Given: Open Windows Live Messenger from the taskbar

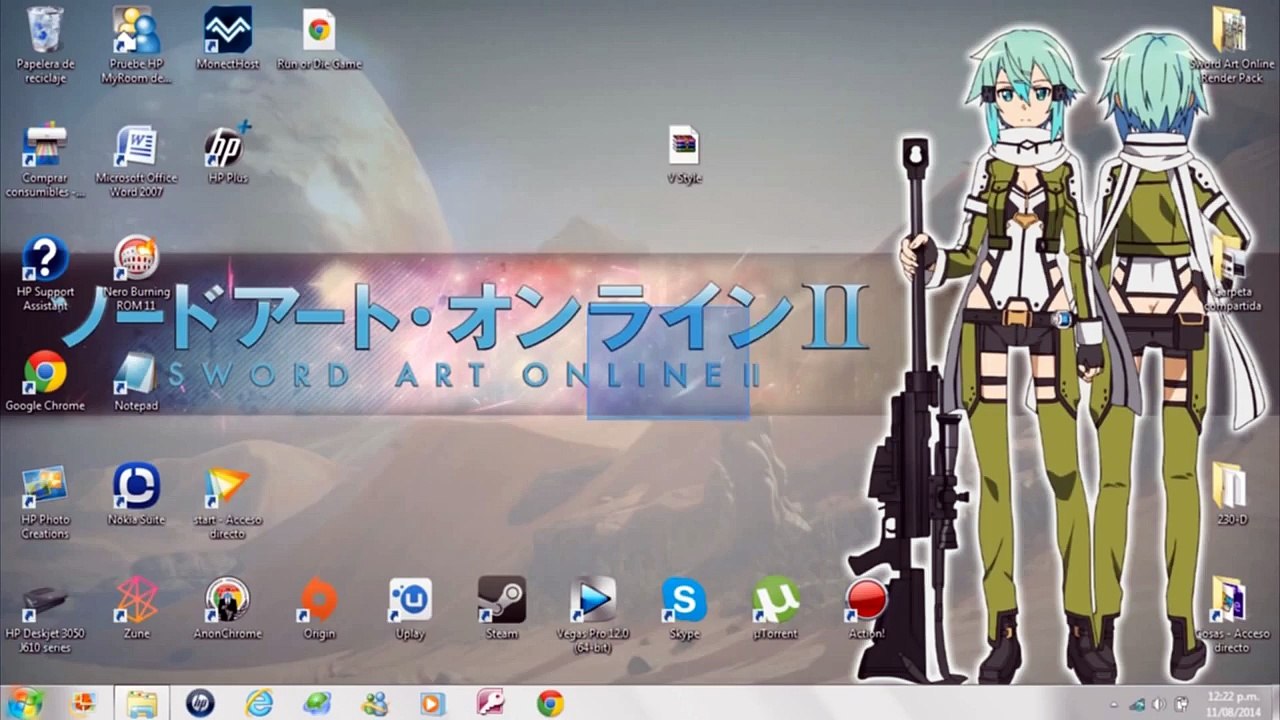Looking at the screenshot, I should (375, 703).
